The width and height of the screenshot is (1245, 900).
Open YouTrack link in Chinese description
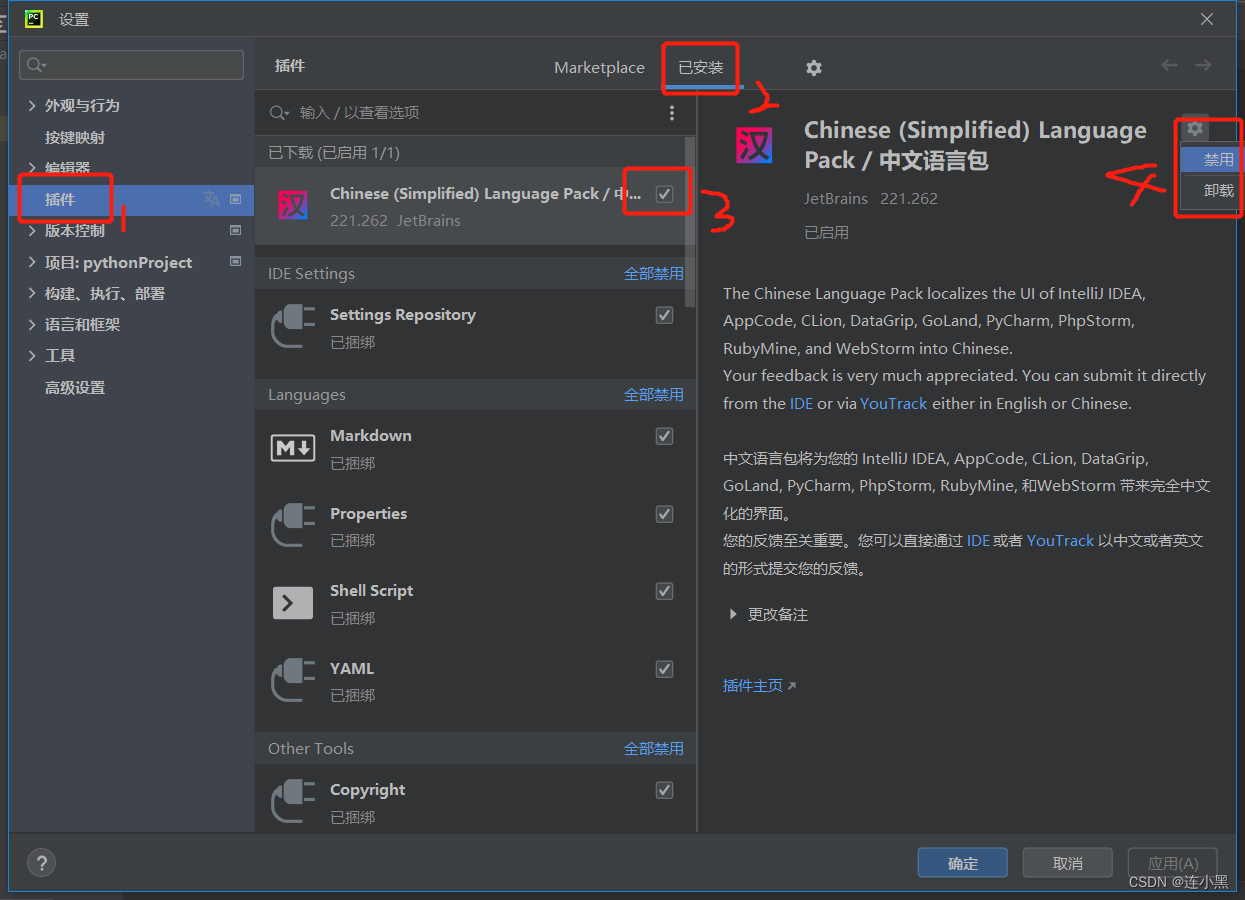(1060, 540)
